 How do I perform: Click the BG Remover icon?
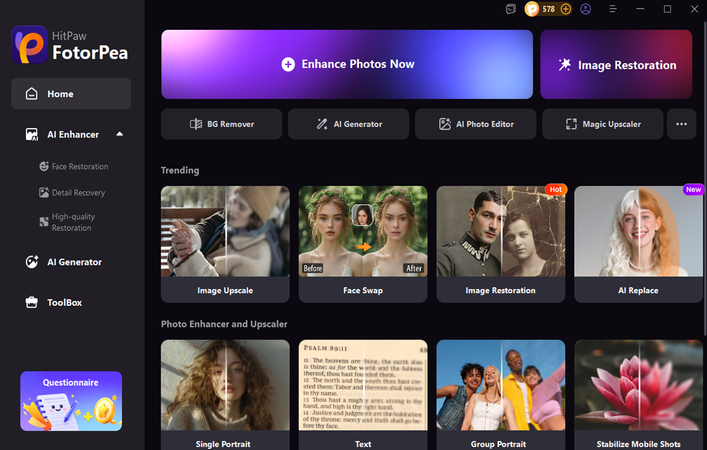click(x=196, y=124)
